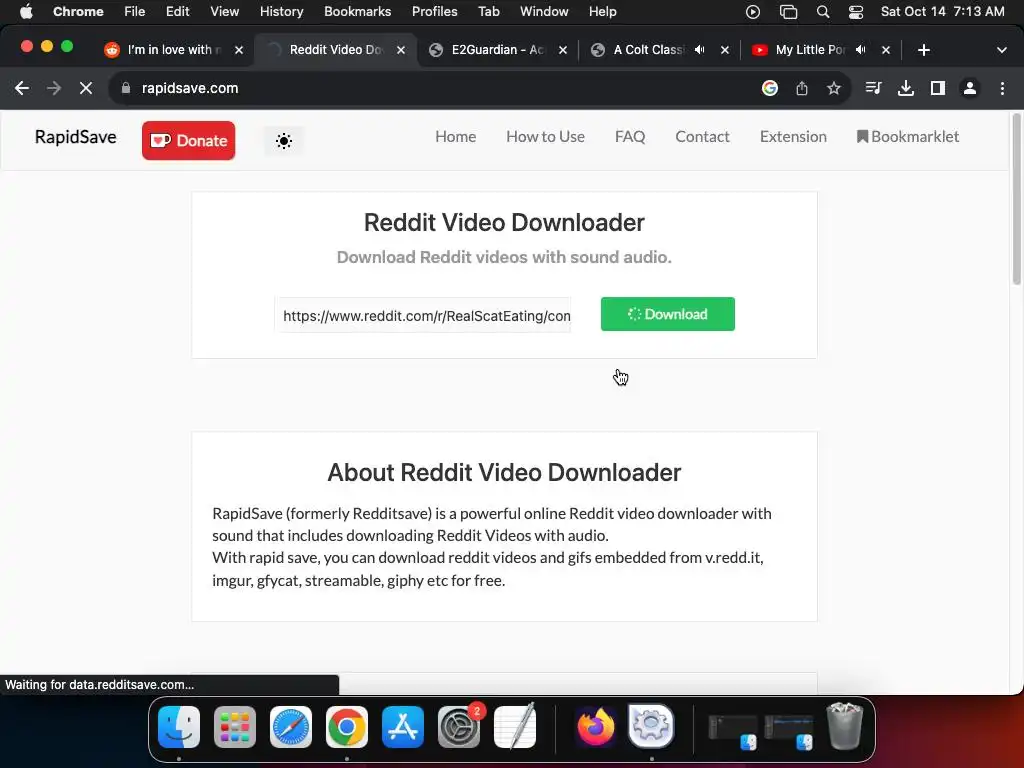Open System Settings with badge in Dock
This screenshot has width=1024, height=768.
tap(459, 727)
